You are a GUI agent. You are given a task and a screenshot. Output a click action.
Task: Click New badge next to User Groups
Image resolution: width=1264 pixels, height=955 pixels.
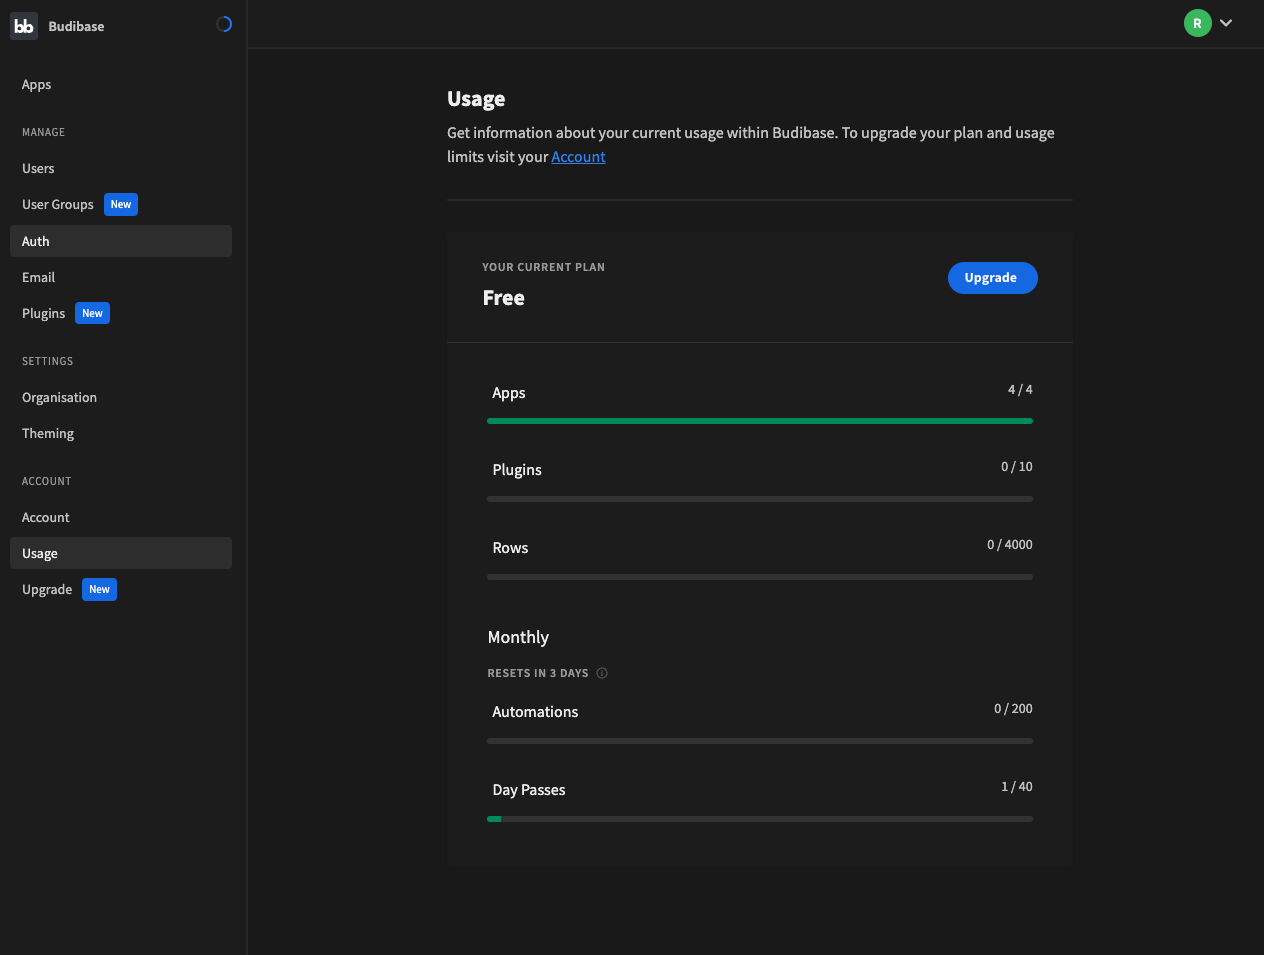click(x=121, y=205)
